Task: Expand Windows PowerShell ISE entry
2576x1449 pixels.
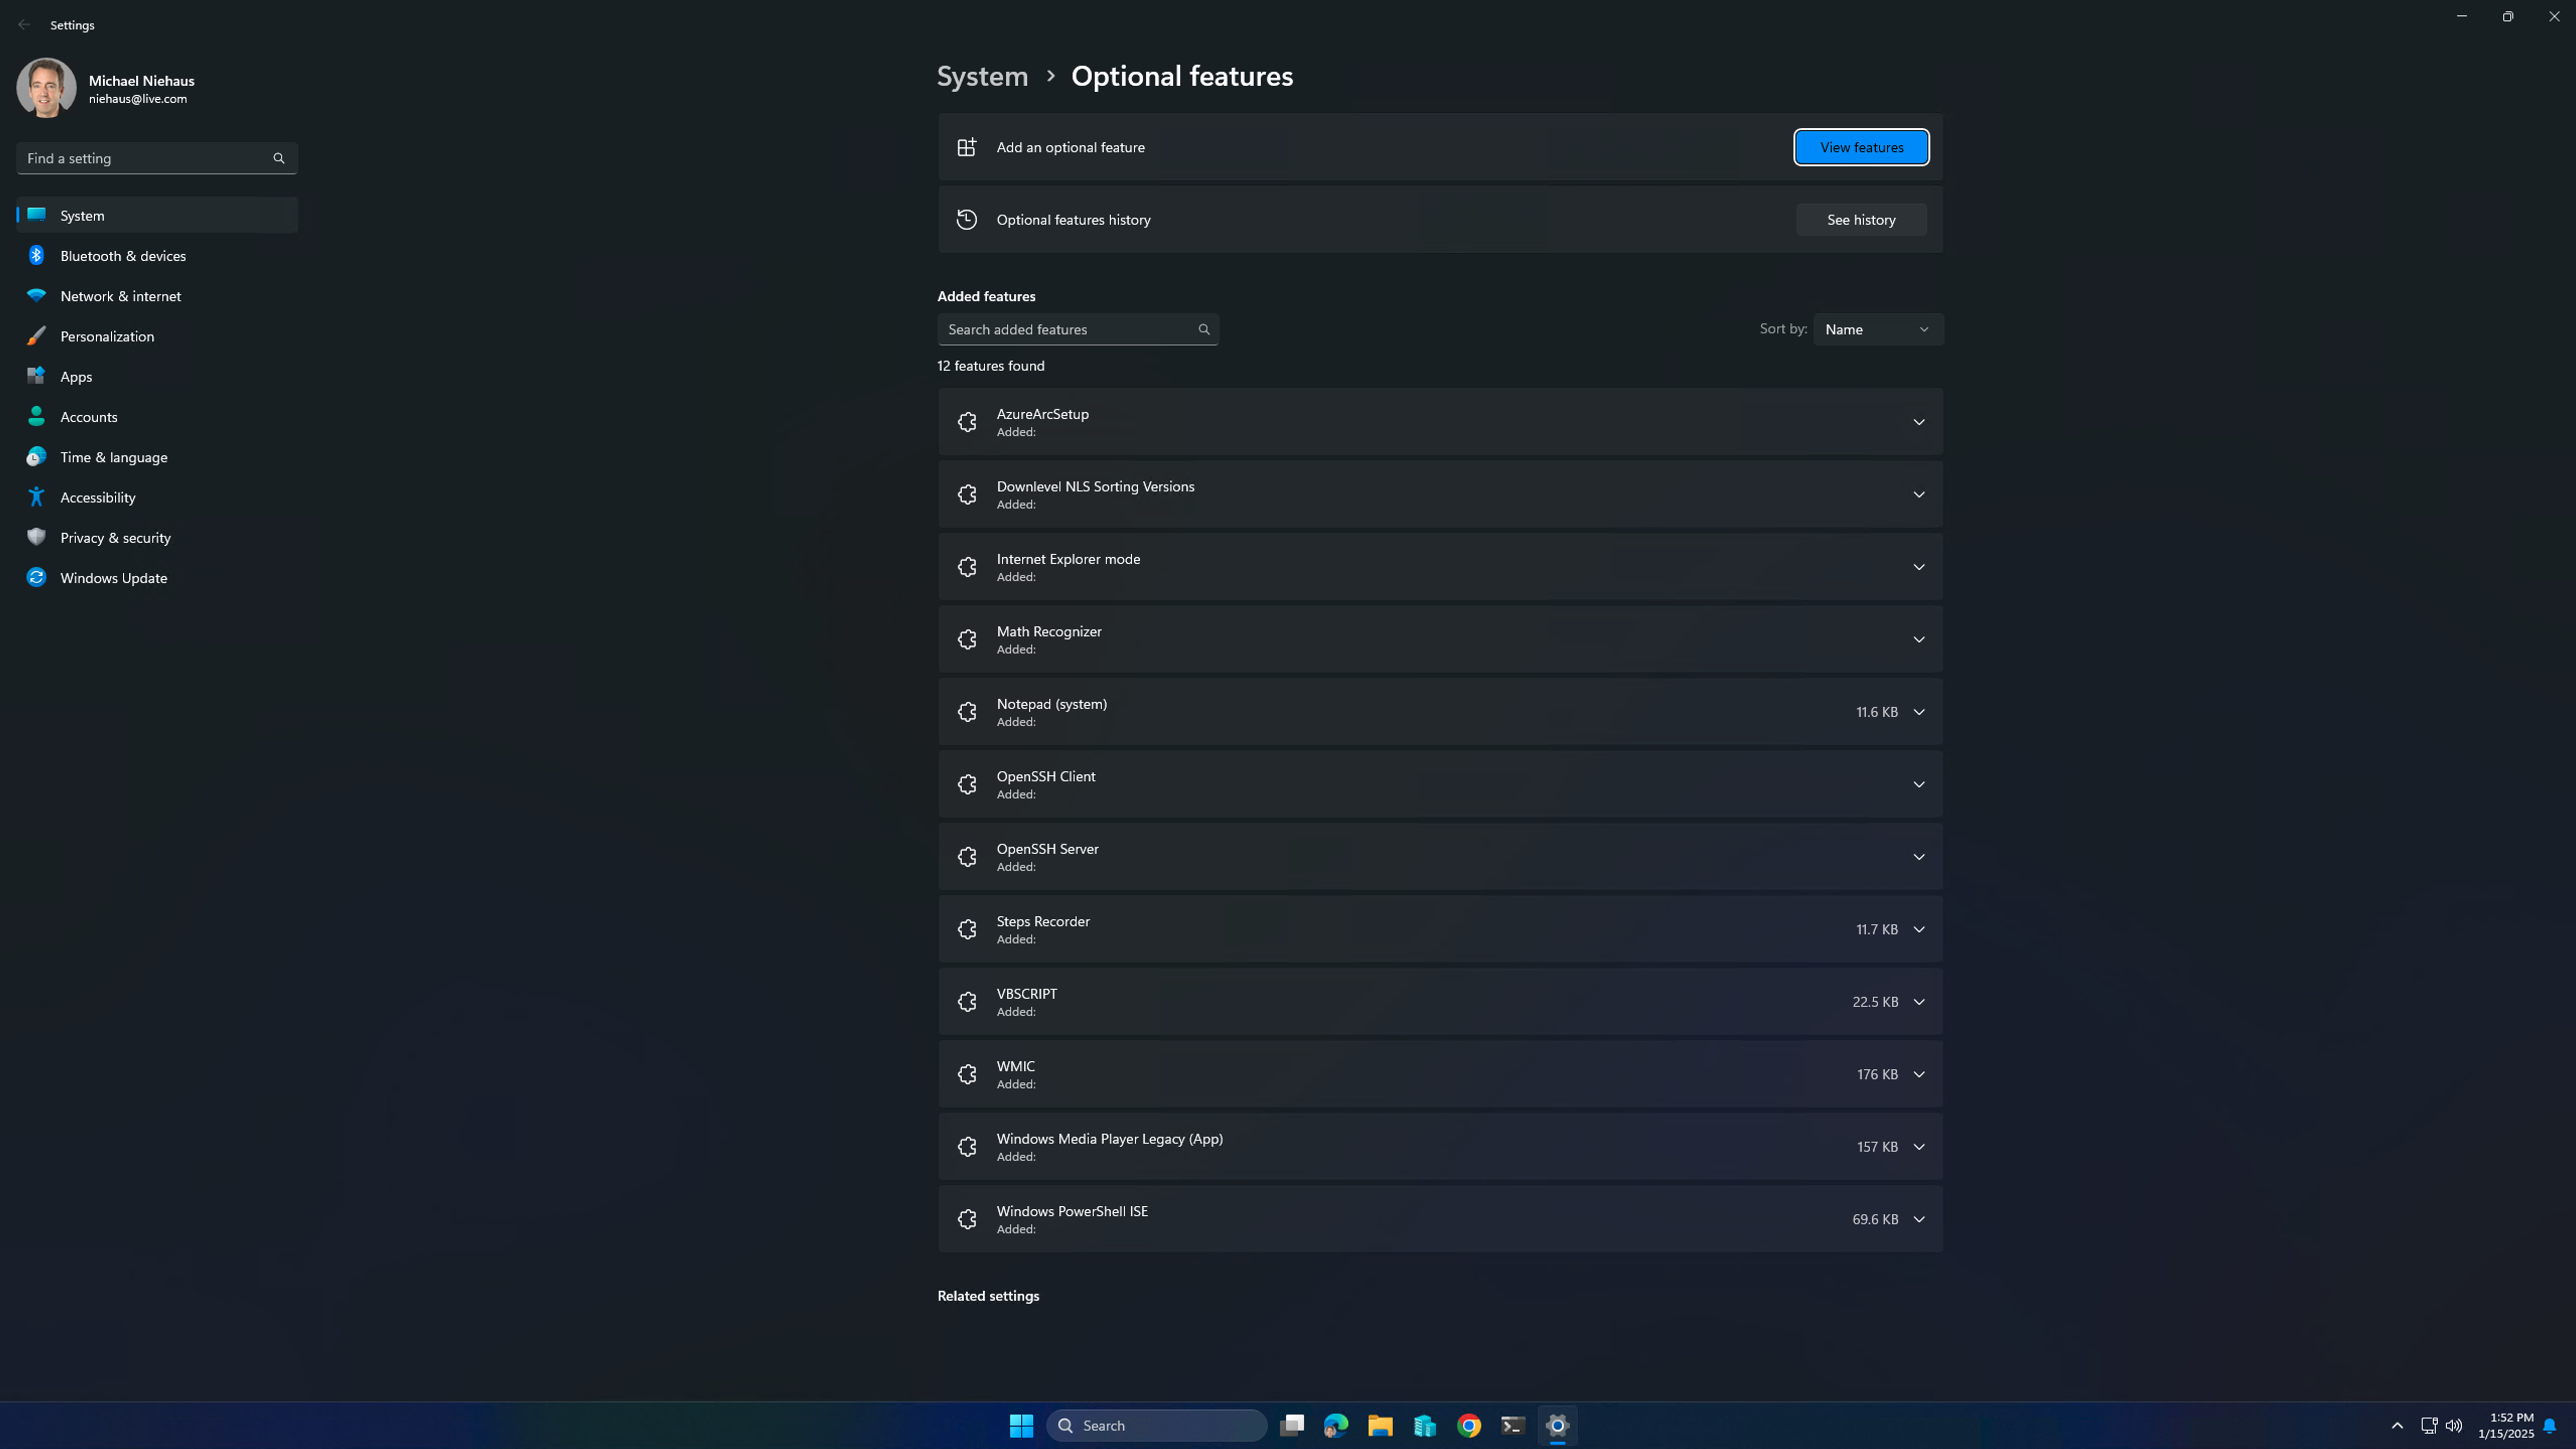Action: (1918, 1219)
